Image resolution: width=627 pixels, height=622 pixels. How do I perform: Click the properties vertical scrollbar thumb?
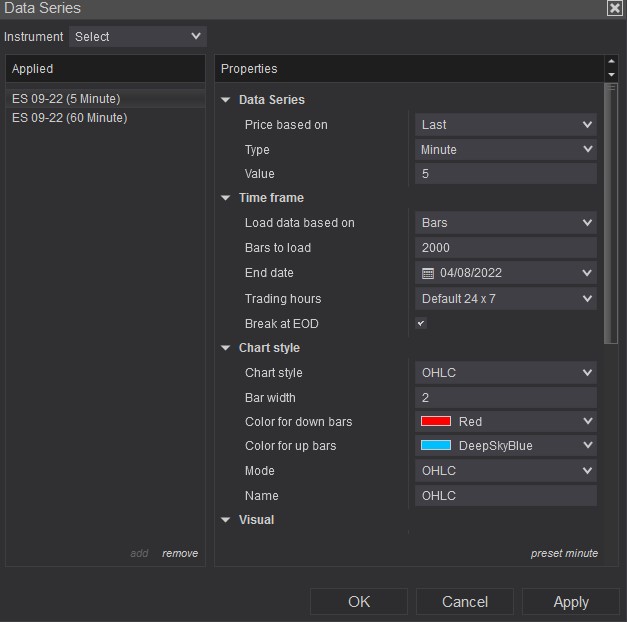pyautogui.click(x=611, y=213)
